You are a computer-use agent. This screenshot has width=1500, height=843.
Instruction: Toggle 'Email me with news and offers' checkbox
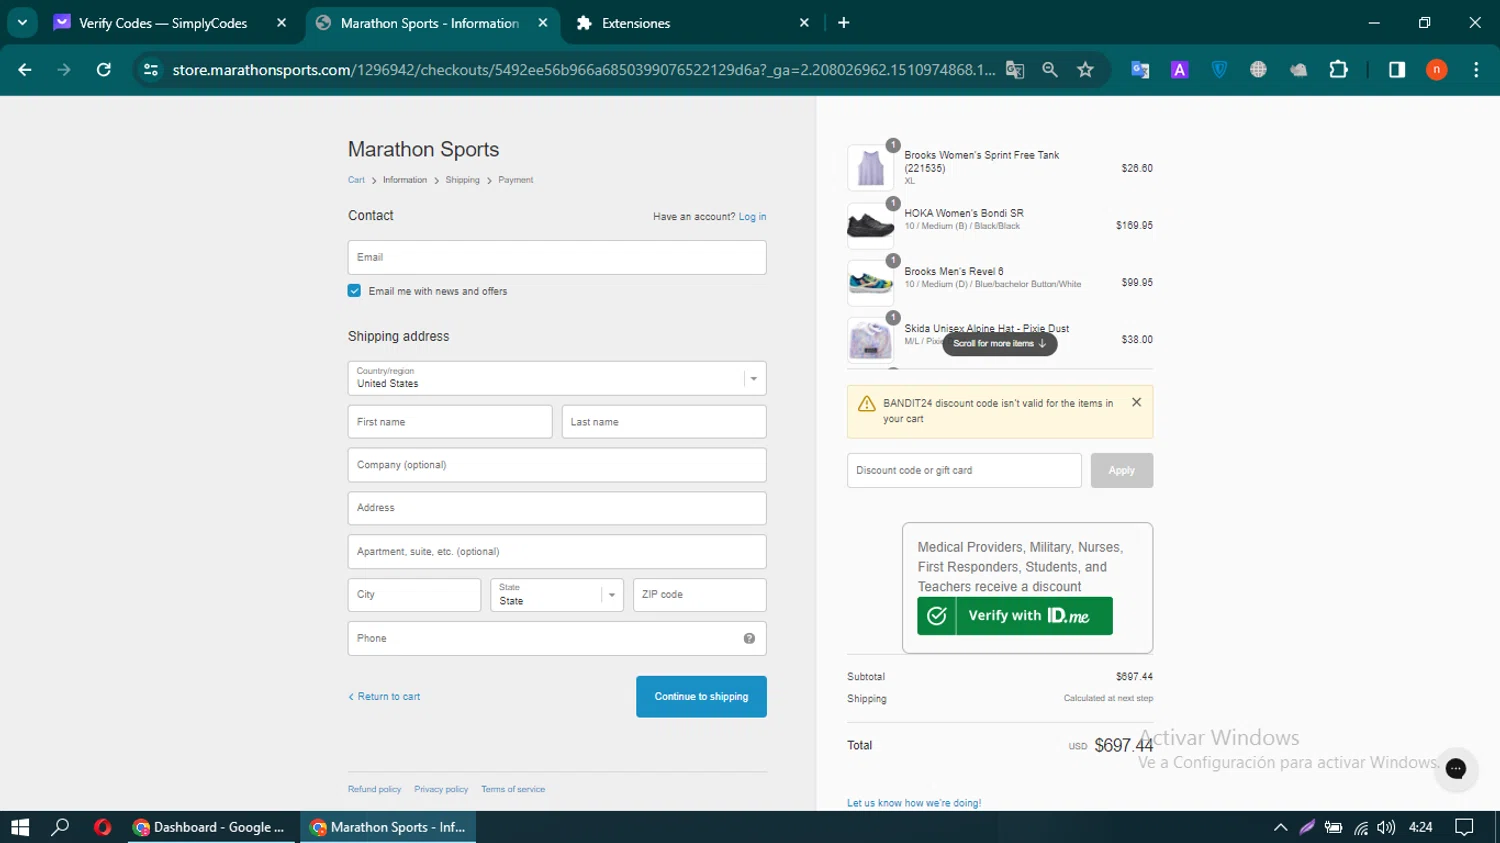point(354,291)
